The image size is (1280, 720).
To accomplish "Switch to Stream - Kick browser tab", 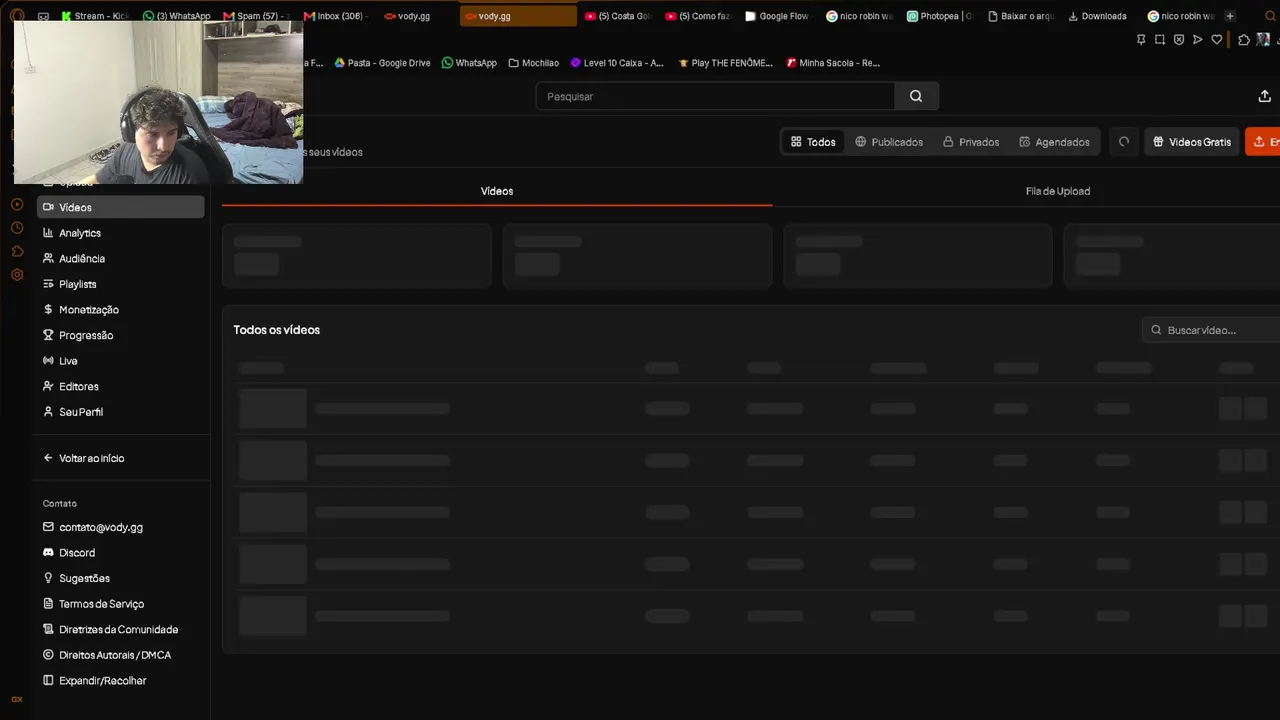I will tap(97, 16).
